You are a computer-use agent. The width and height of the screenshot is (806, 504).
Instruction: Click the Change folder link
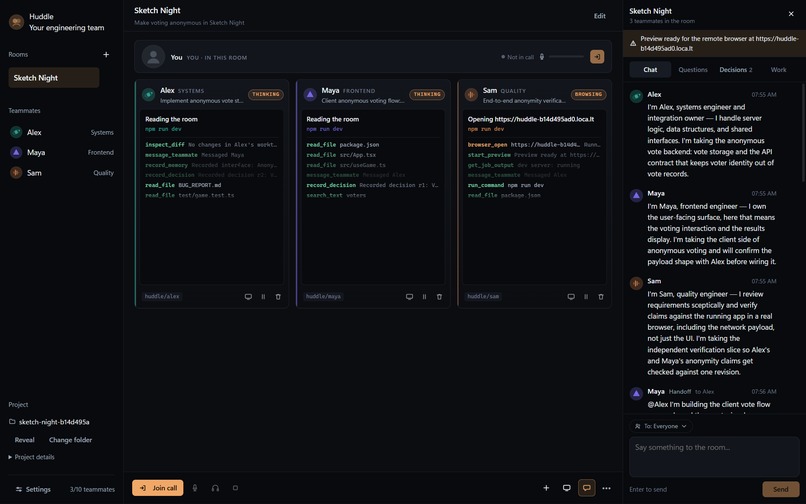point(70,440)
